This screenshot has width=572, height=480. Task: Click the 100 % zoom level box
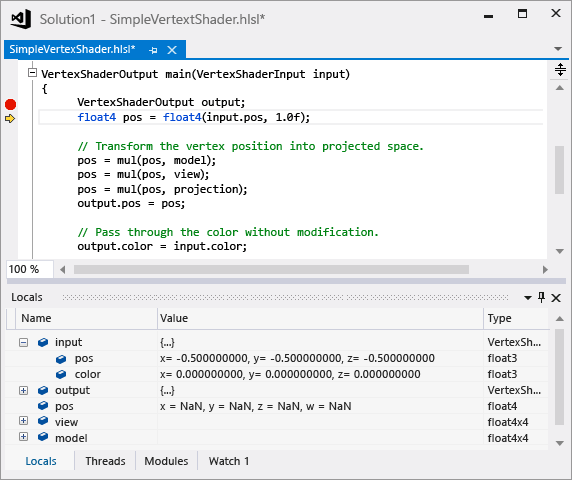point(30,269)
